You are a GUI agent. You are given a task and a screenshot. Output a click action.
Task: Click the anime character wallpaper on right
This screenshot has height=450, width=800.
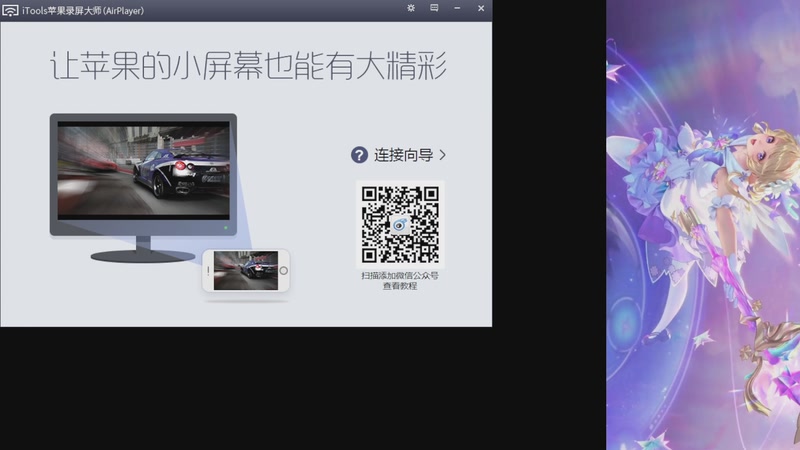pyautogui.click(x=703, y=225)
